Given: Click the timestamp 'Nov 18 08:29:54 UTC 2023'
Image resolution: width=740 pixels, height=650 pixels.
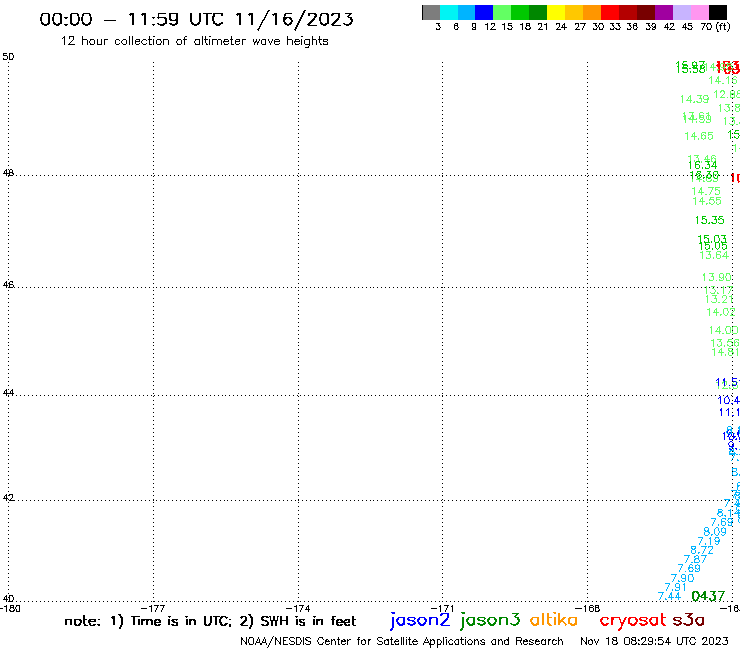Looking at the screenshot, I should click(x=654, y=641).
